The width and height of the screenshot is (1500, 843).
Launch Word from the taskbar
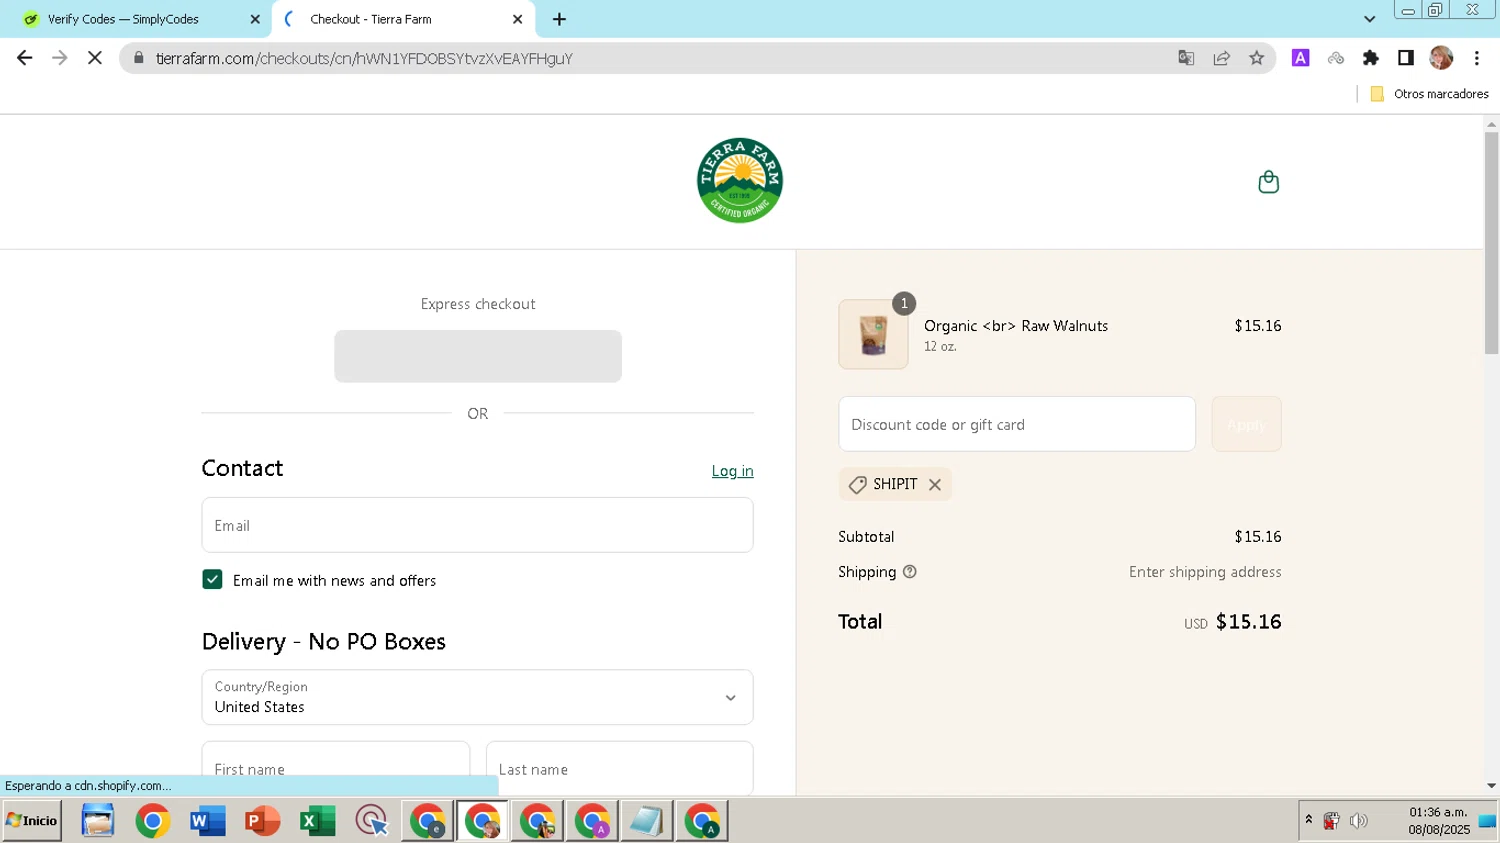tap(207, 821)
